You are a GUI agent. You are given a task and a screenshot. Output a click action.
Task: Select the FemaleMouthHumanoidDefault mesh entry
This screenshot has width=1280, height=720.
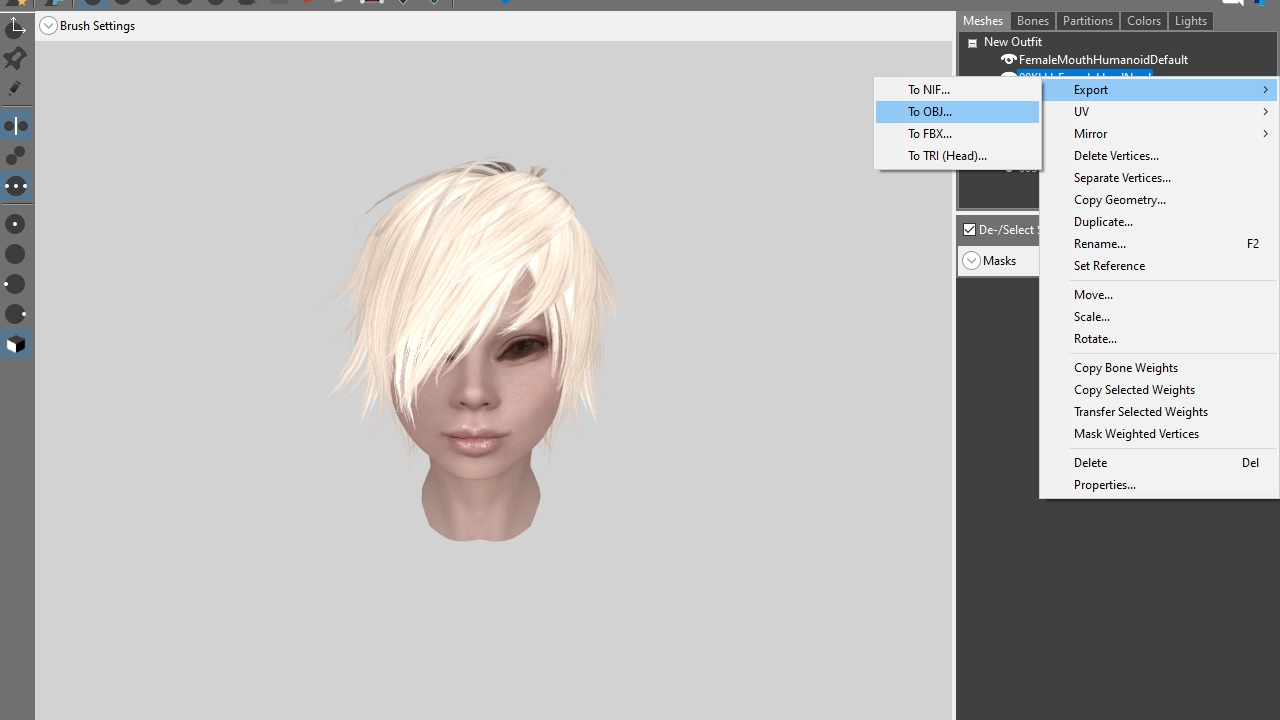click(1103, 60)
